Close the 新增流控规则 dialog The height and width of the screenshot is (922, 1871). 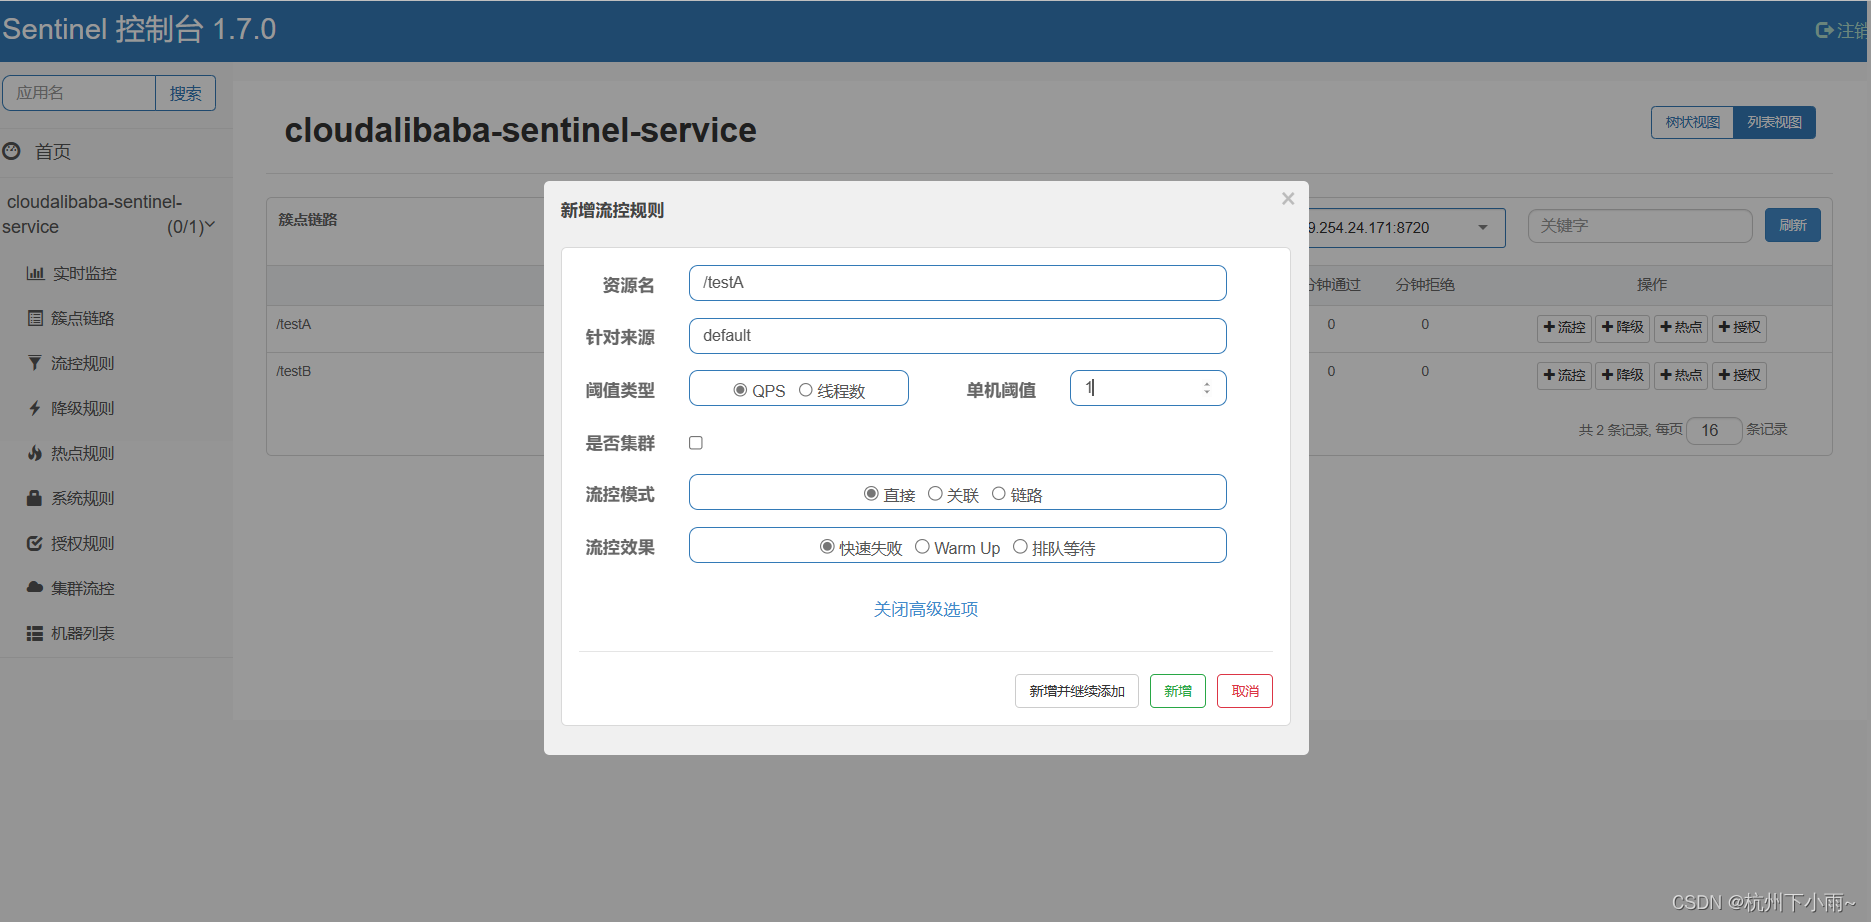click(x=1288, y=199)
